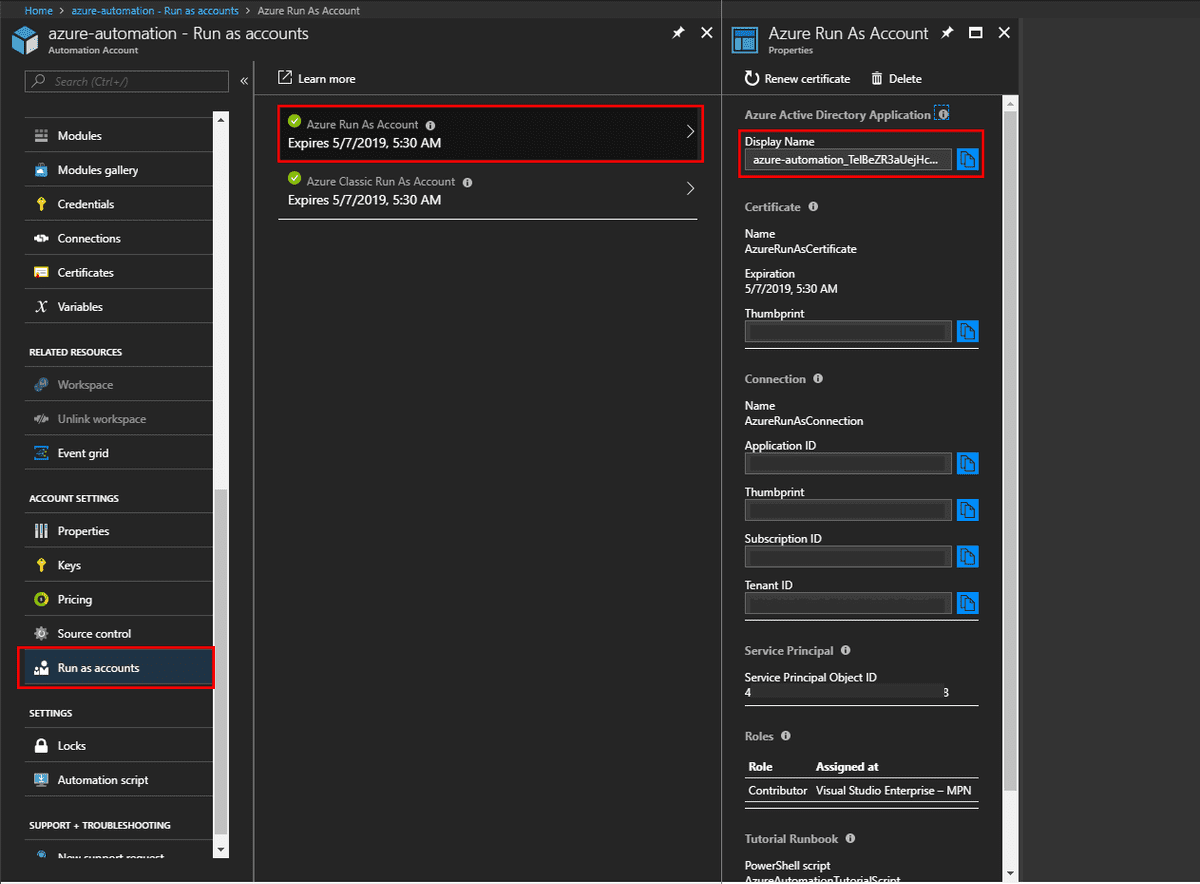Click Renew certificate button
This screenshot has height=884, width=1200.
(797, 79)
